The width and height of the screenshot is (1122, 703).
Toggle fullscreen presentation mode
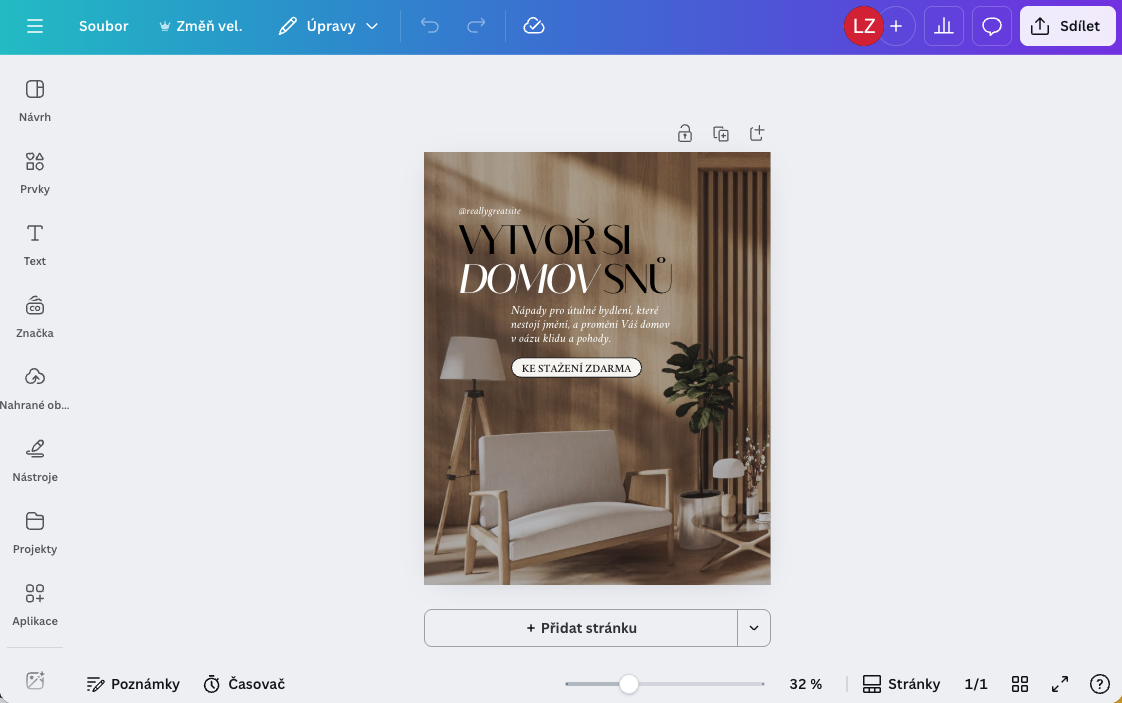(1060, 684)
